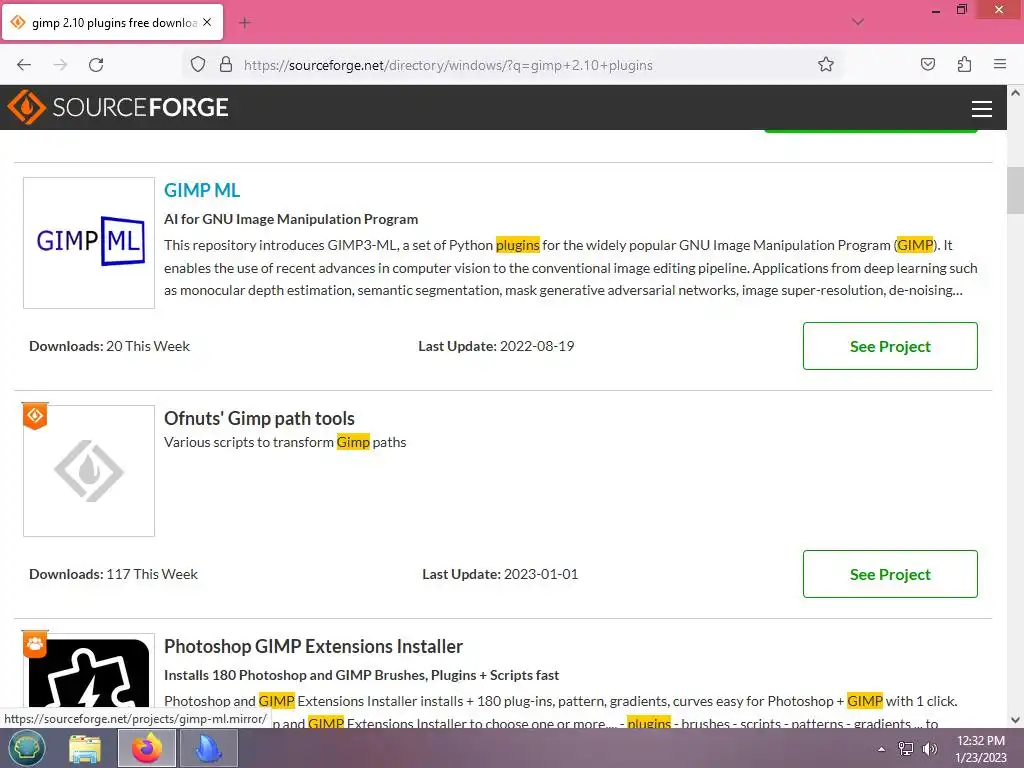Image resolution: width=1024 pixels, height=768 pixels.
Task: Show hidden system tray icons
Action: click(x=882, y=749)
